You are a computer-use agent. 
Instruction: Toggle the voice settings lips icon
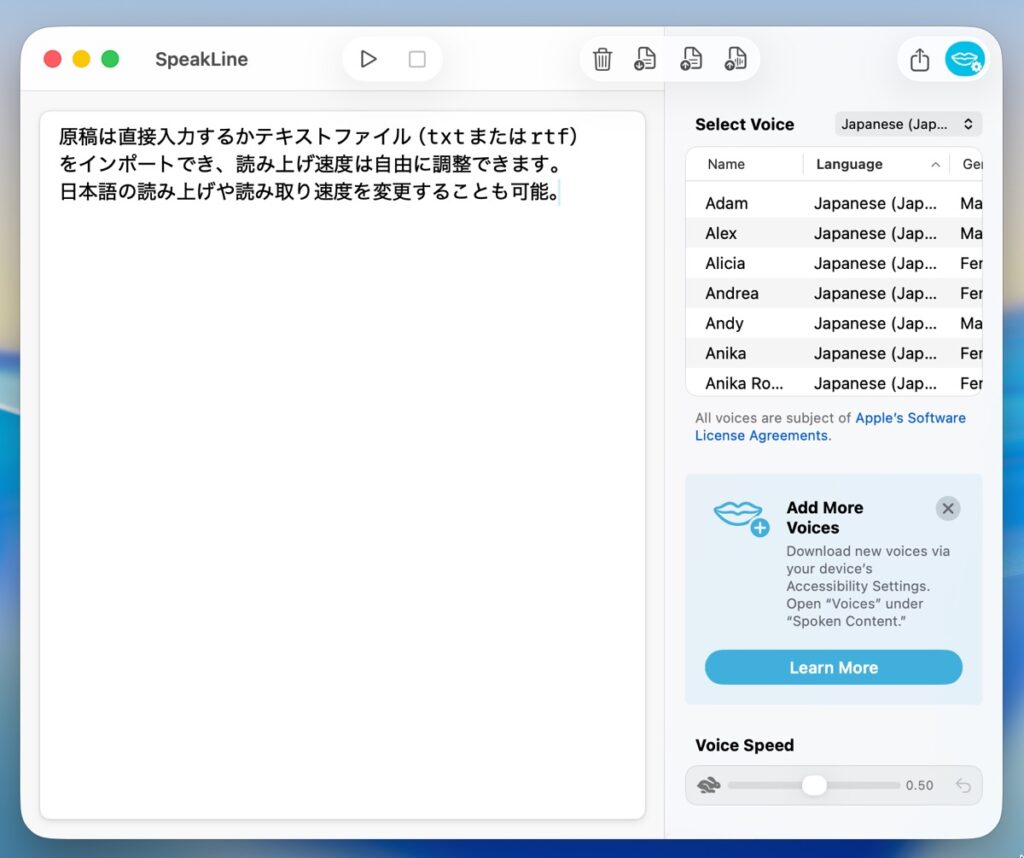click(964, 60)
